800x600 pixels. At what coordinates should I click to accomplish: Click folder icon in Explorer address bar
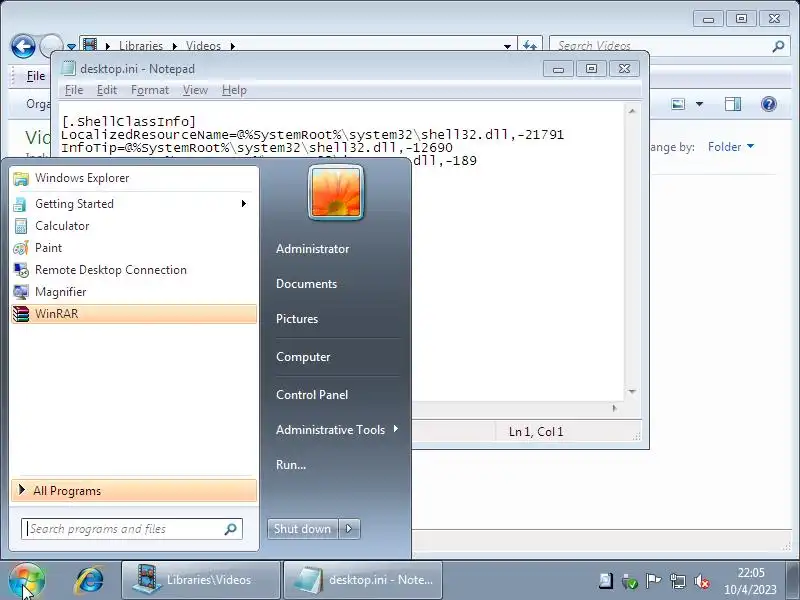point(90,45)
